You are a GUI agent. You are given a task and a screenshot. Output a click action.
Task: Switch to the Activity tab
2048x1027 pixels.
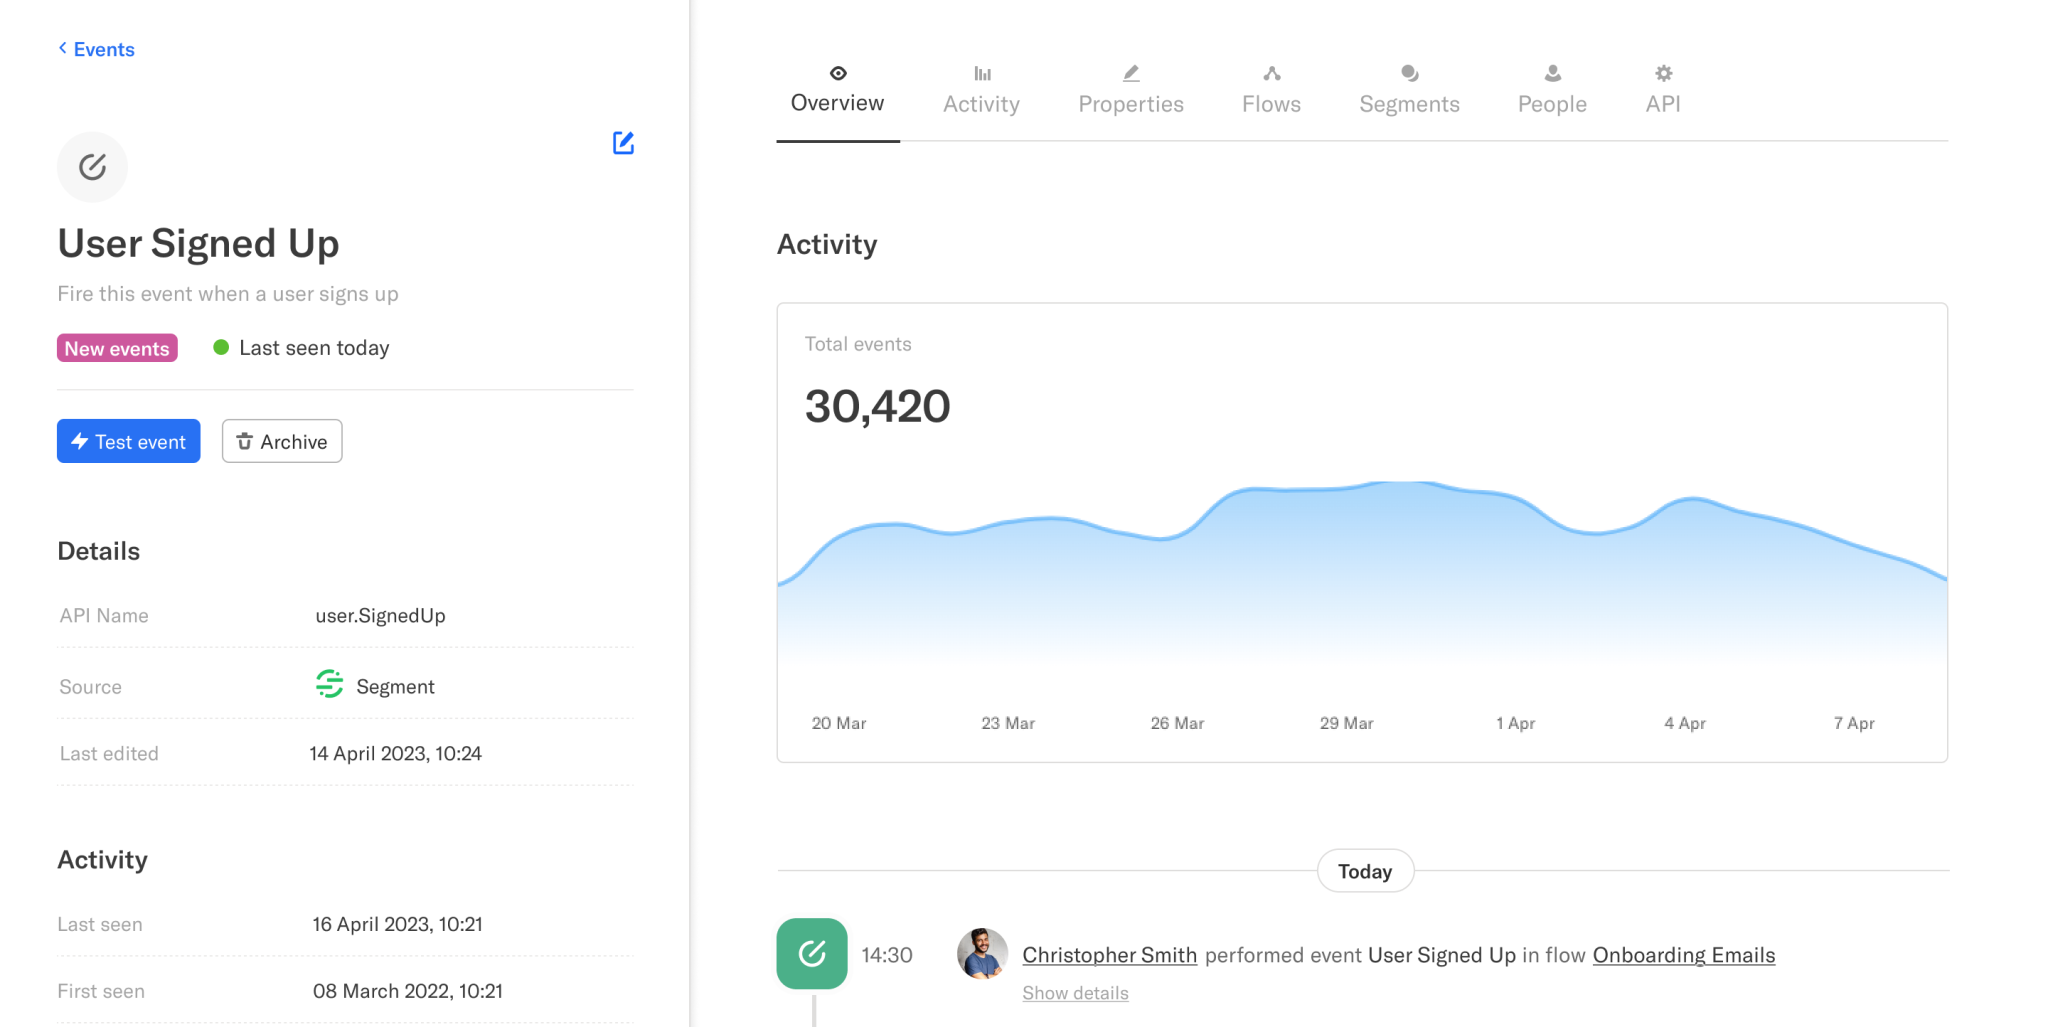click(x=981, y=103)
